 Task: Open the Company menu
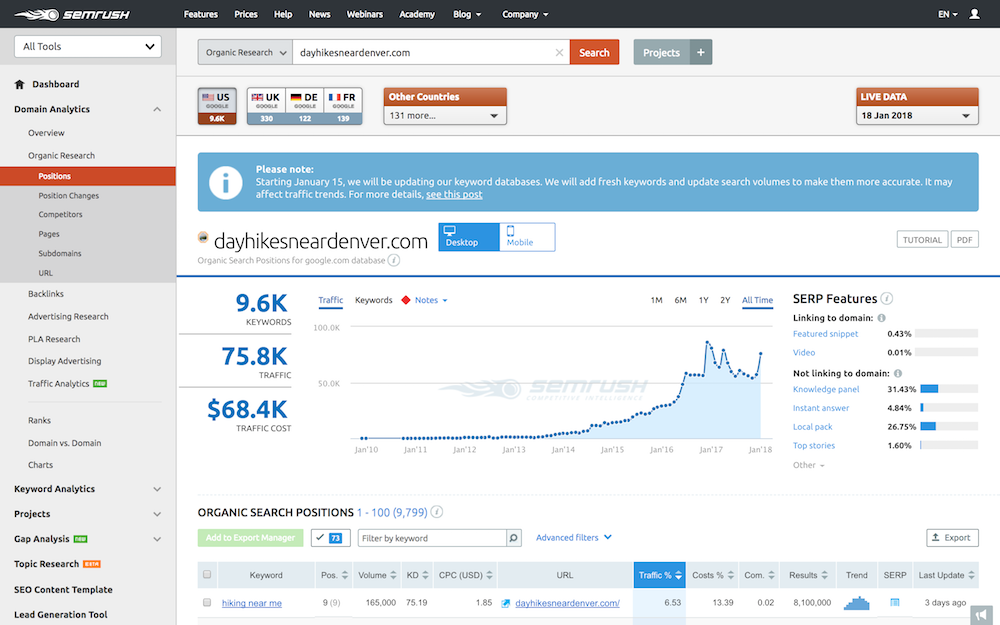point(525,14)
